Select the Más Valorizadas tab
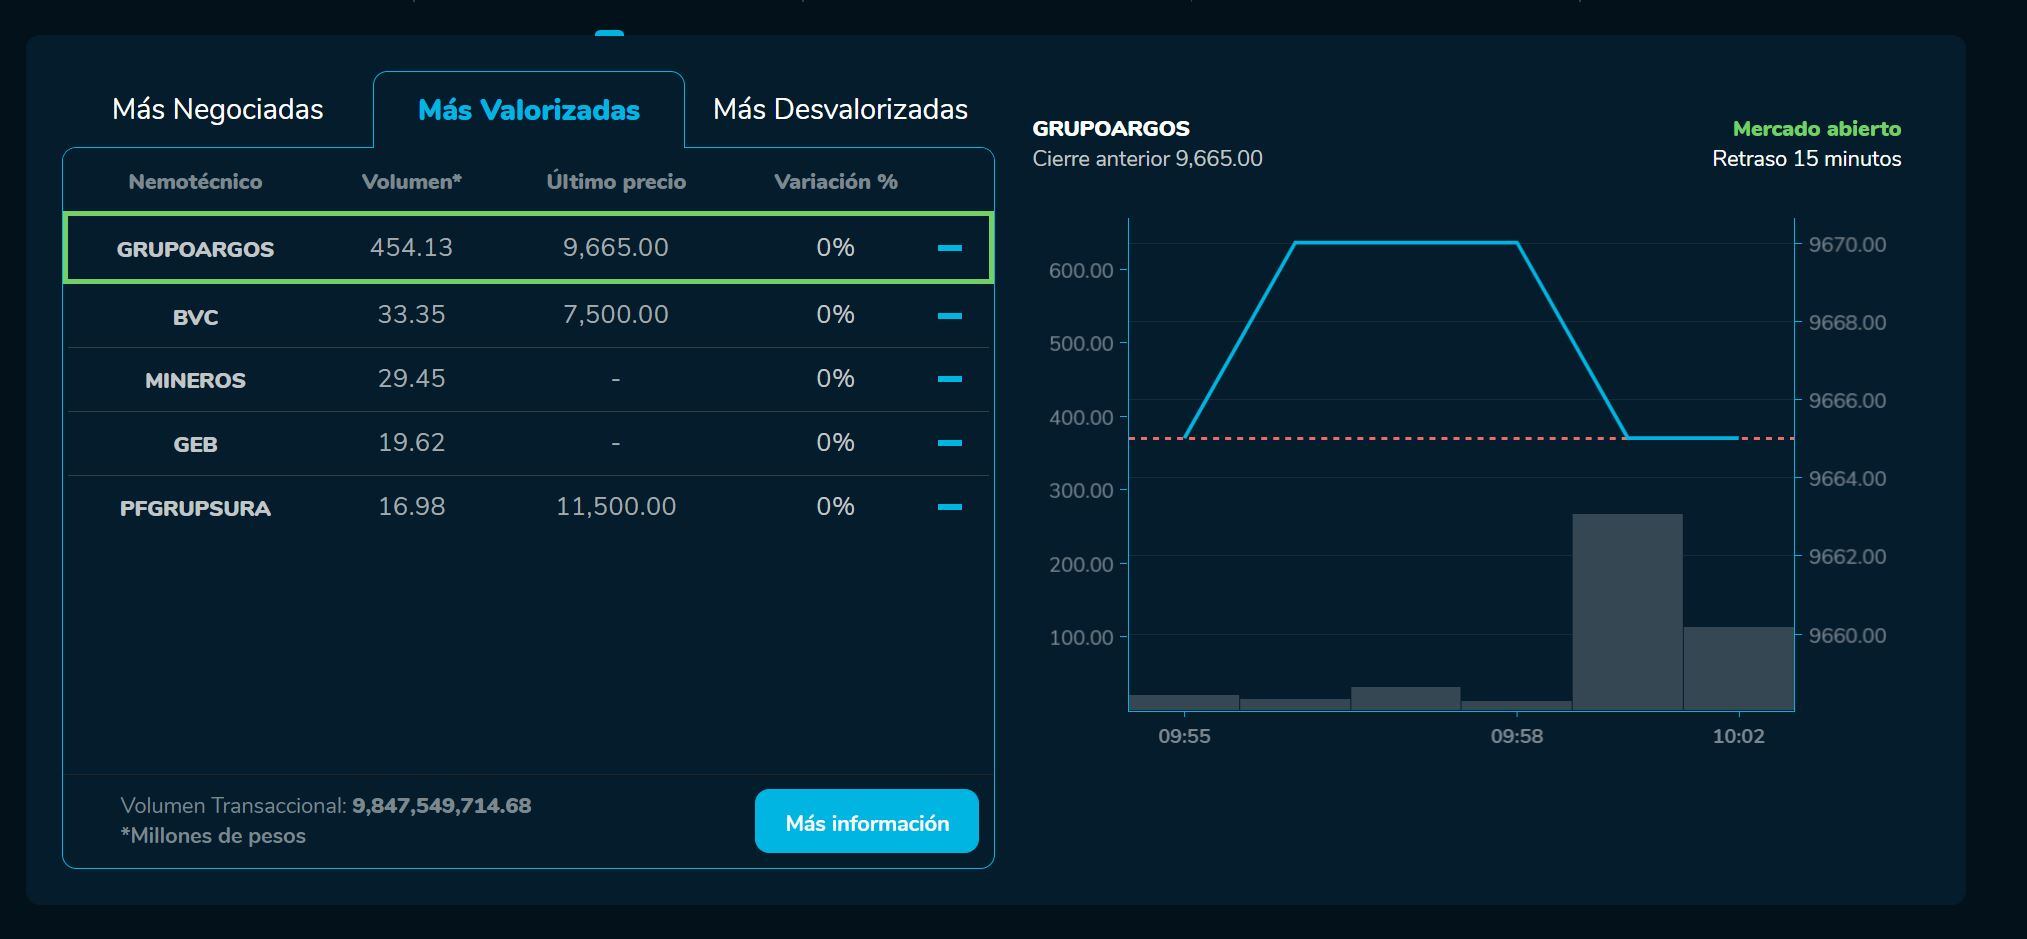 pyautogui.click(x=528, y=110)
